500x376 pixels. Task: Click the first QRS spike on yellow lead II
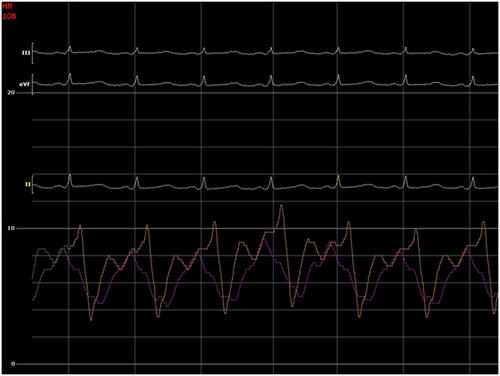[x=70, y=180]
